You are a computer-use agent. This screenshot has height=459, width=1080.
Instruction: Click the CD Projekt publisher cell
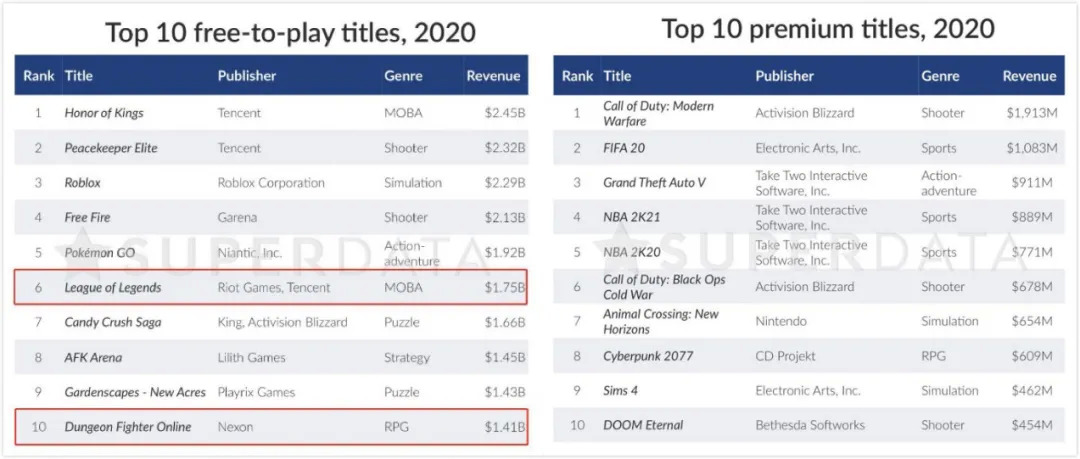click(x=785, y=356)
